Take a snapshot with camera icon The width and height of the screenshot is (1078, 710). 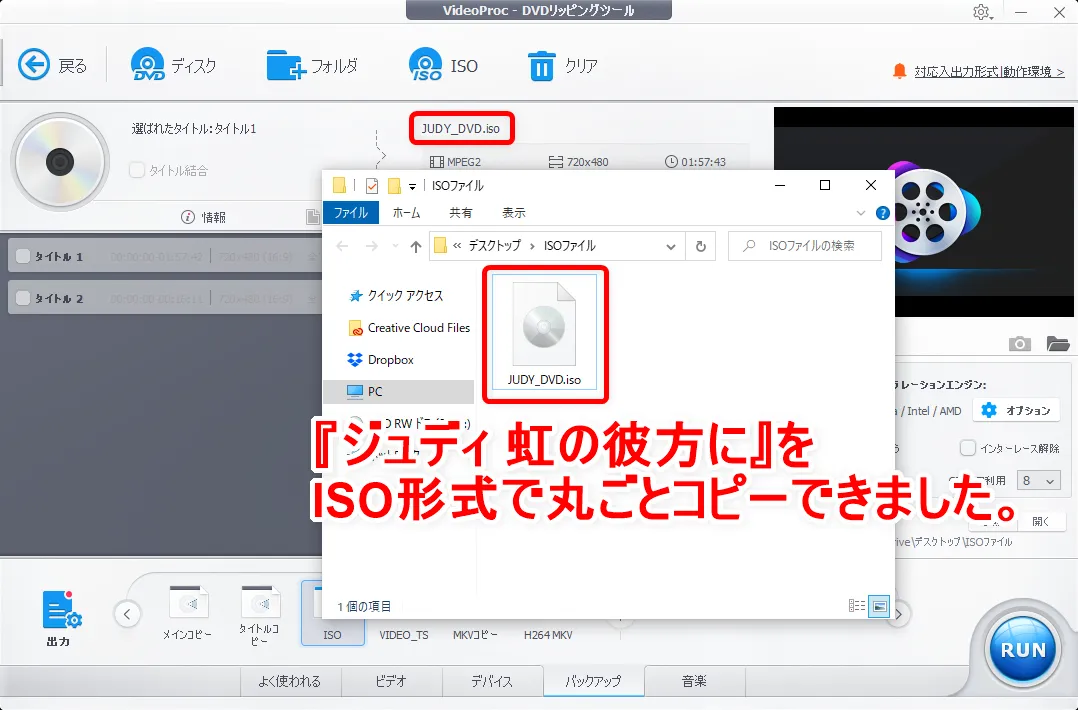pyautogui.click(x=1020, y=344)
